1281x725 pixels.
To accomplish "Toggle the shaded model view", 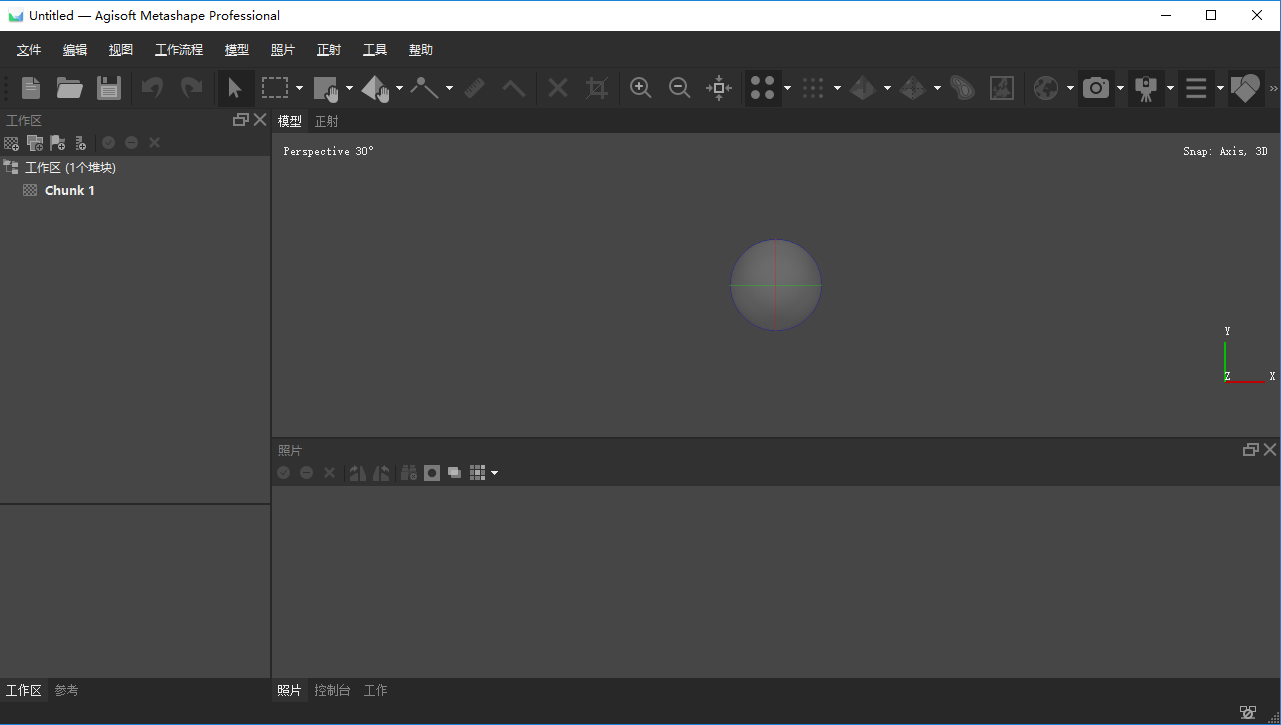I will tap(864, 88).
